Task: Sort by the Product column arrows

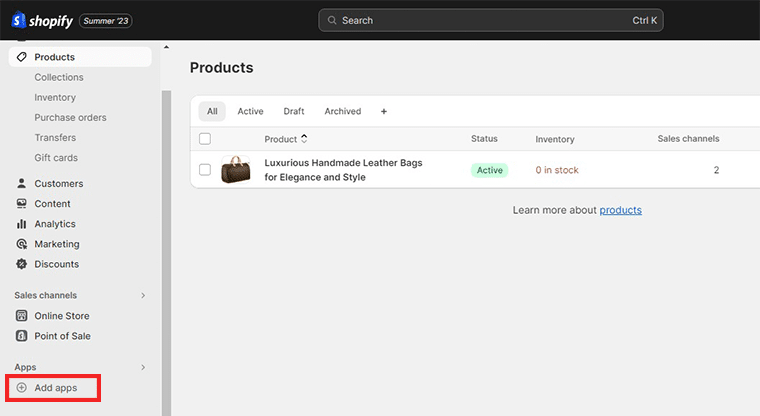Action: (304, 139)
